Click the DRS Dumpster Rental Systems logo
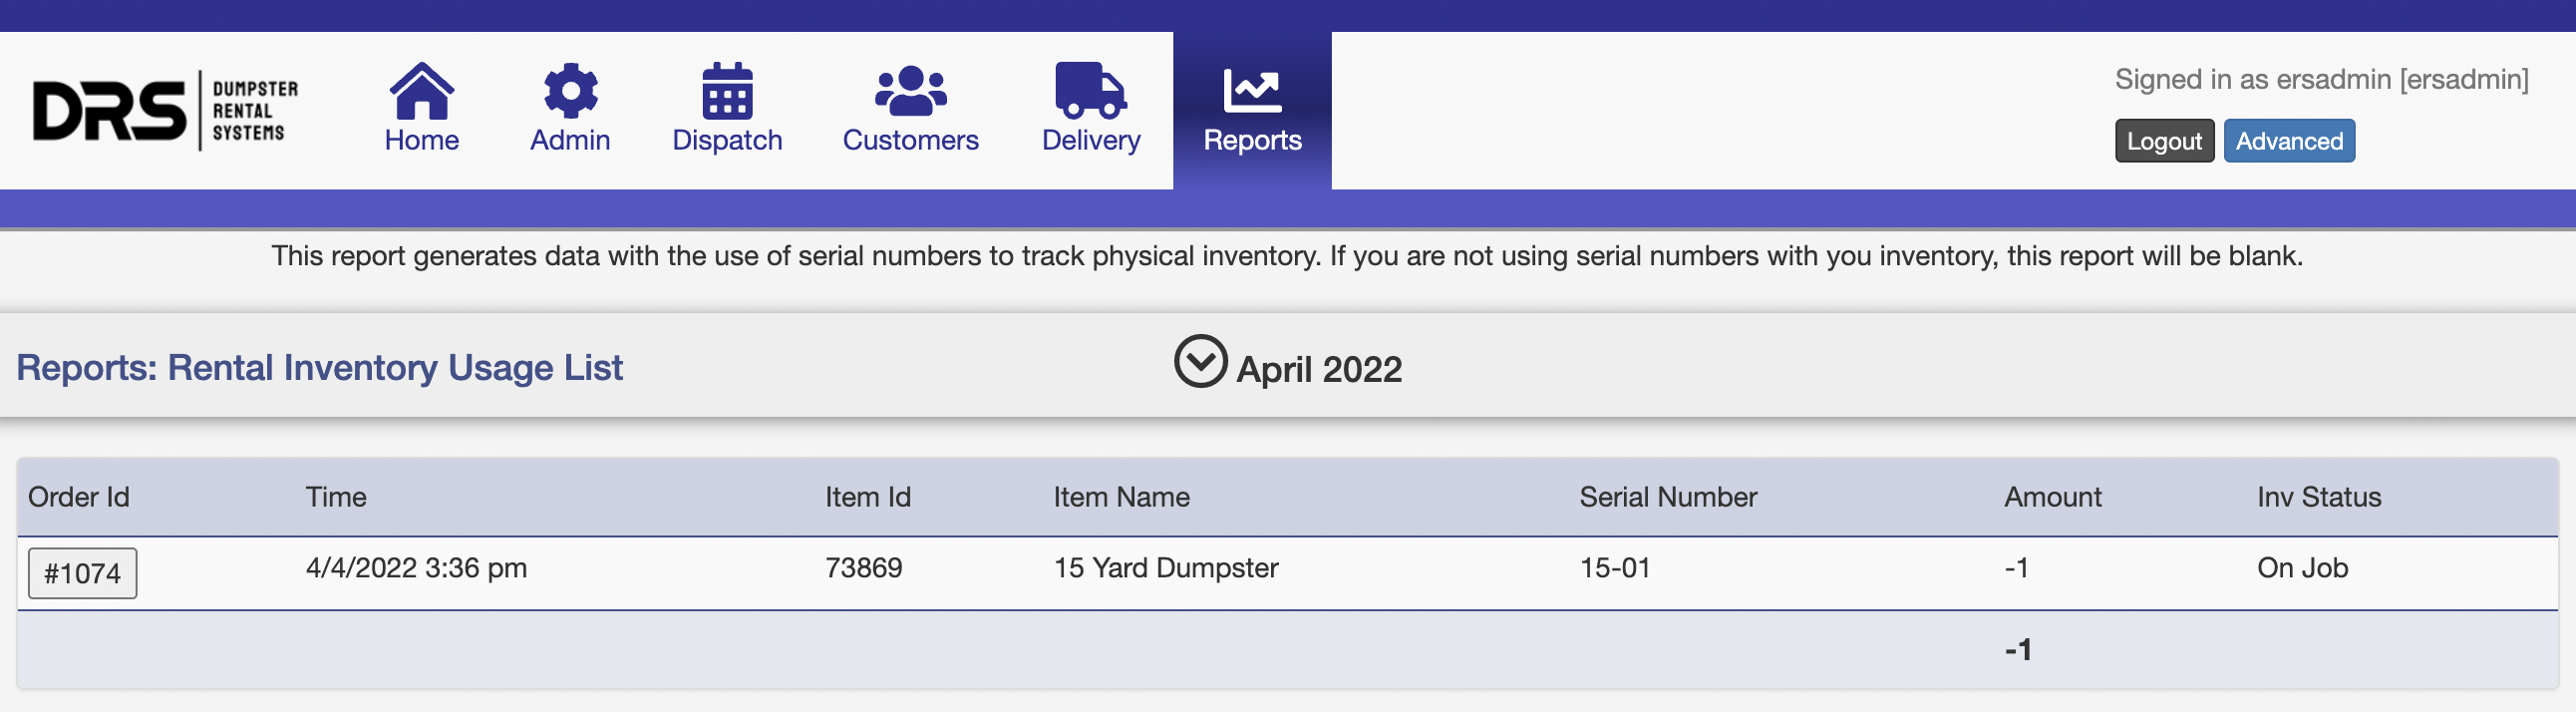This screenshot has width=2576, height=712. (165, 110)
